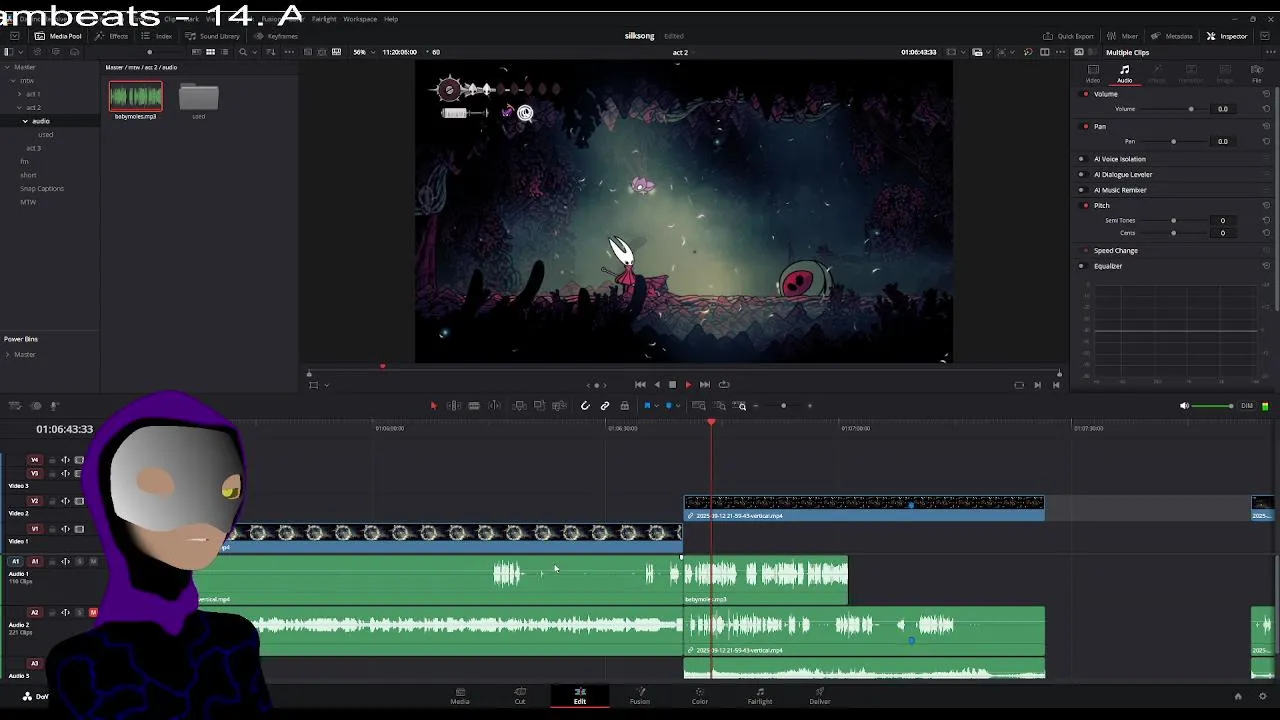Switch to the Deliver page
The height and width of the screenshot is (720, 1280).
point(820,696)
